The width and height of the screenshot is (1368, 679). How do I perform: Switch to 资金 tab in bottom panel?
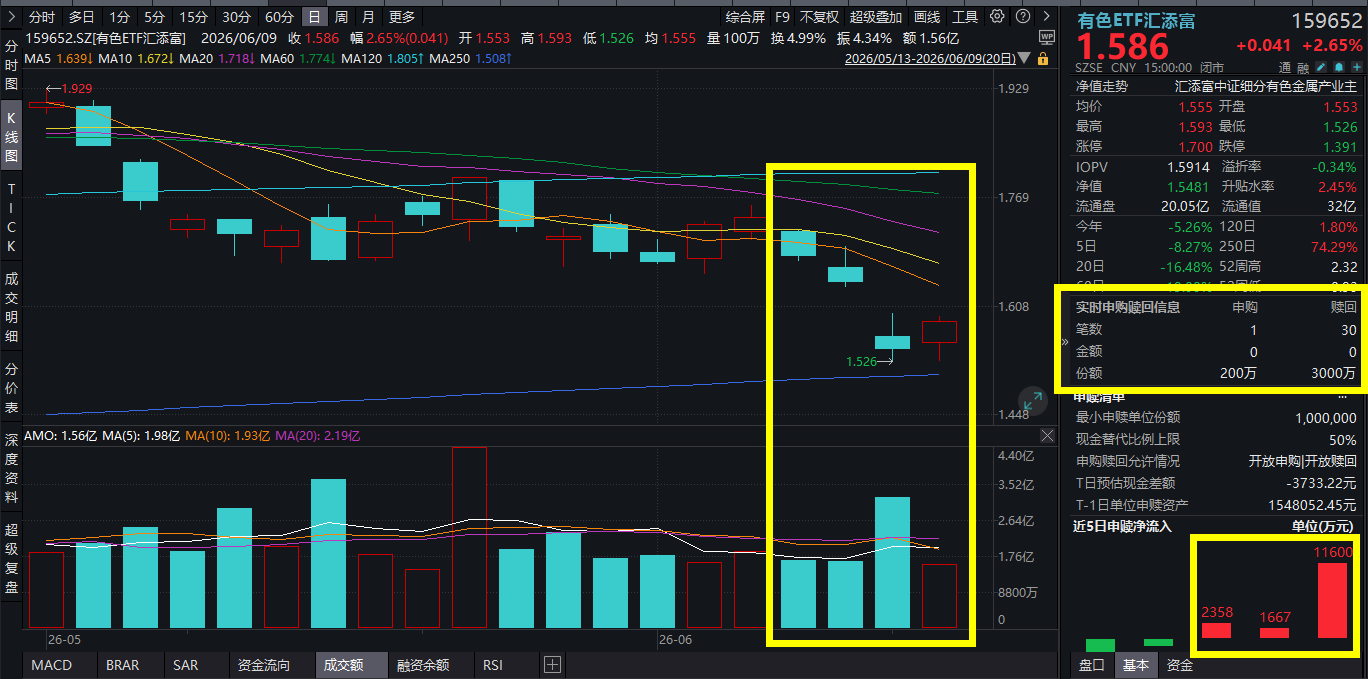point(1180,665)
